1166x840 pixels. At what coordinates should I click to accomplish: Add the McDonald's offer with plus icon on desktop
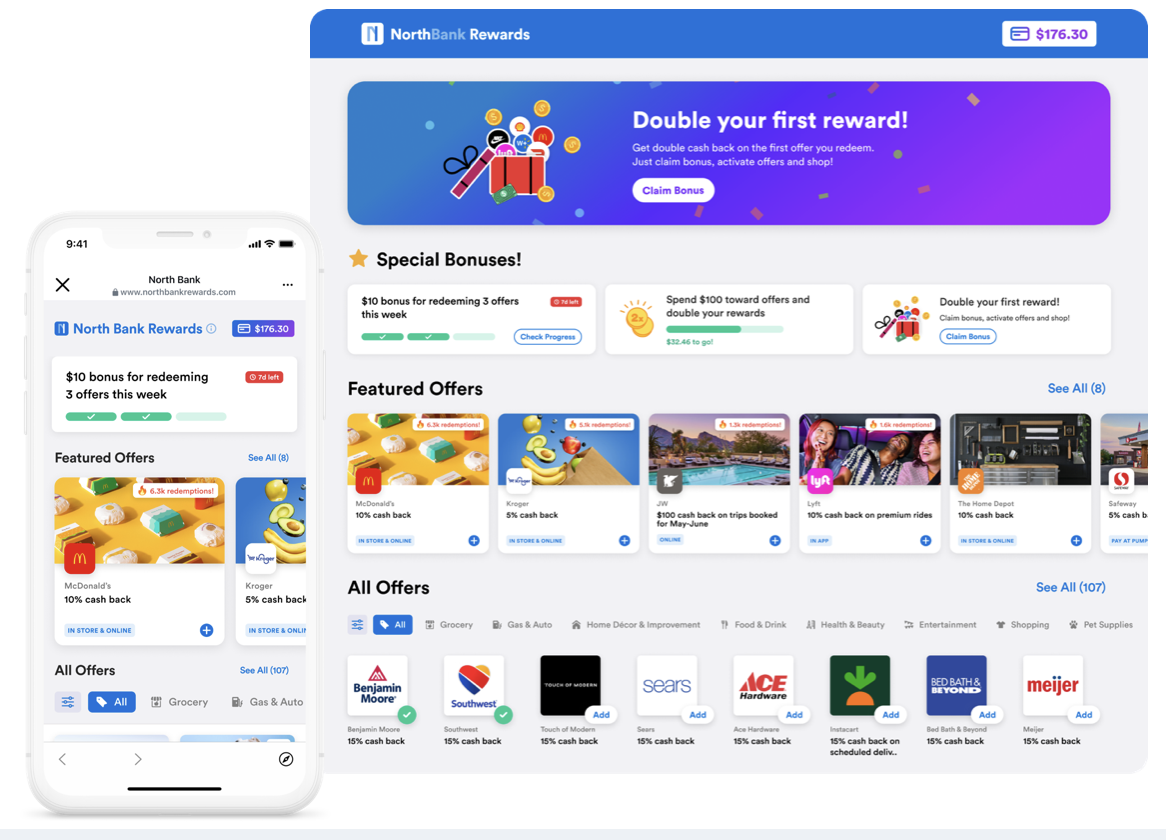tap(474, 540)
